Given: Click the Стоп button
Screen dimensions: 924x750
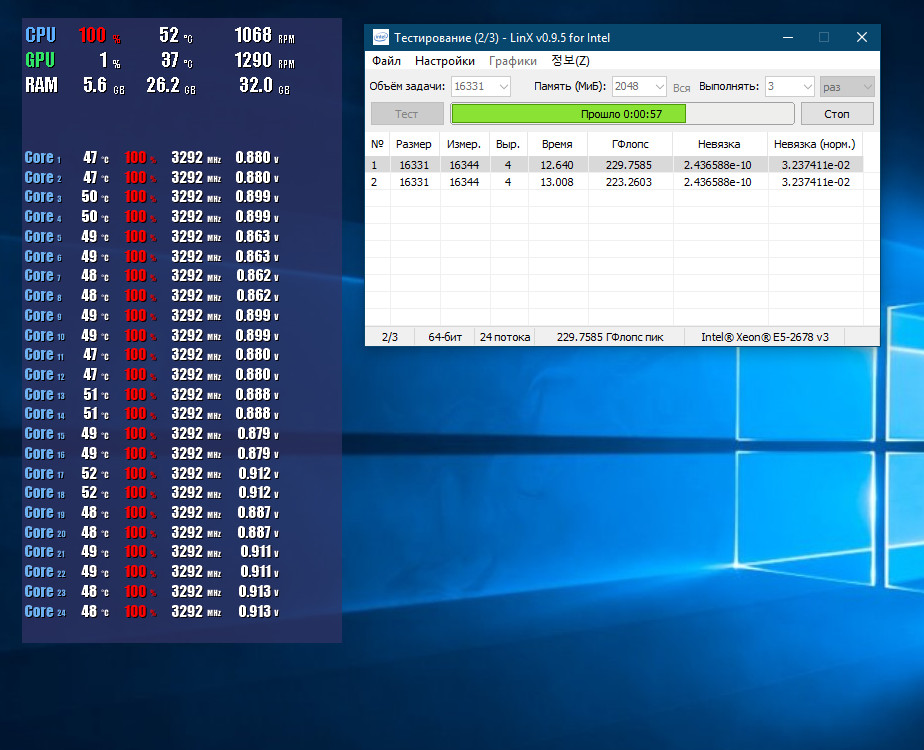Looking at the screenshot, I should (x=837, y=114).
